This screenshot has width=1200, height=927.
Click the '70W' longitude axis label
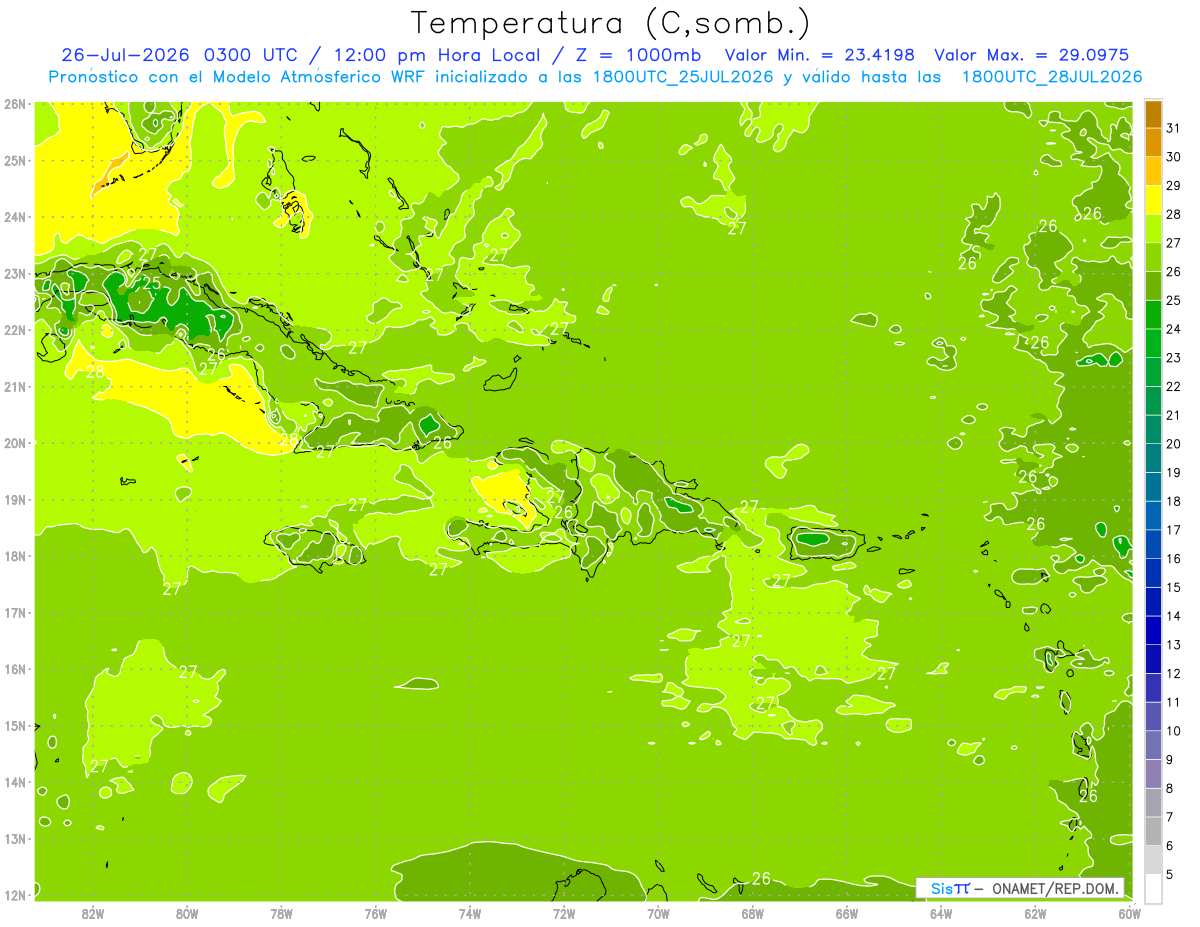[658, 913]
